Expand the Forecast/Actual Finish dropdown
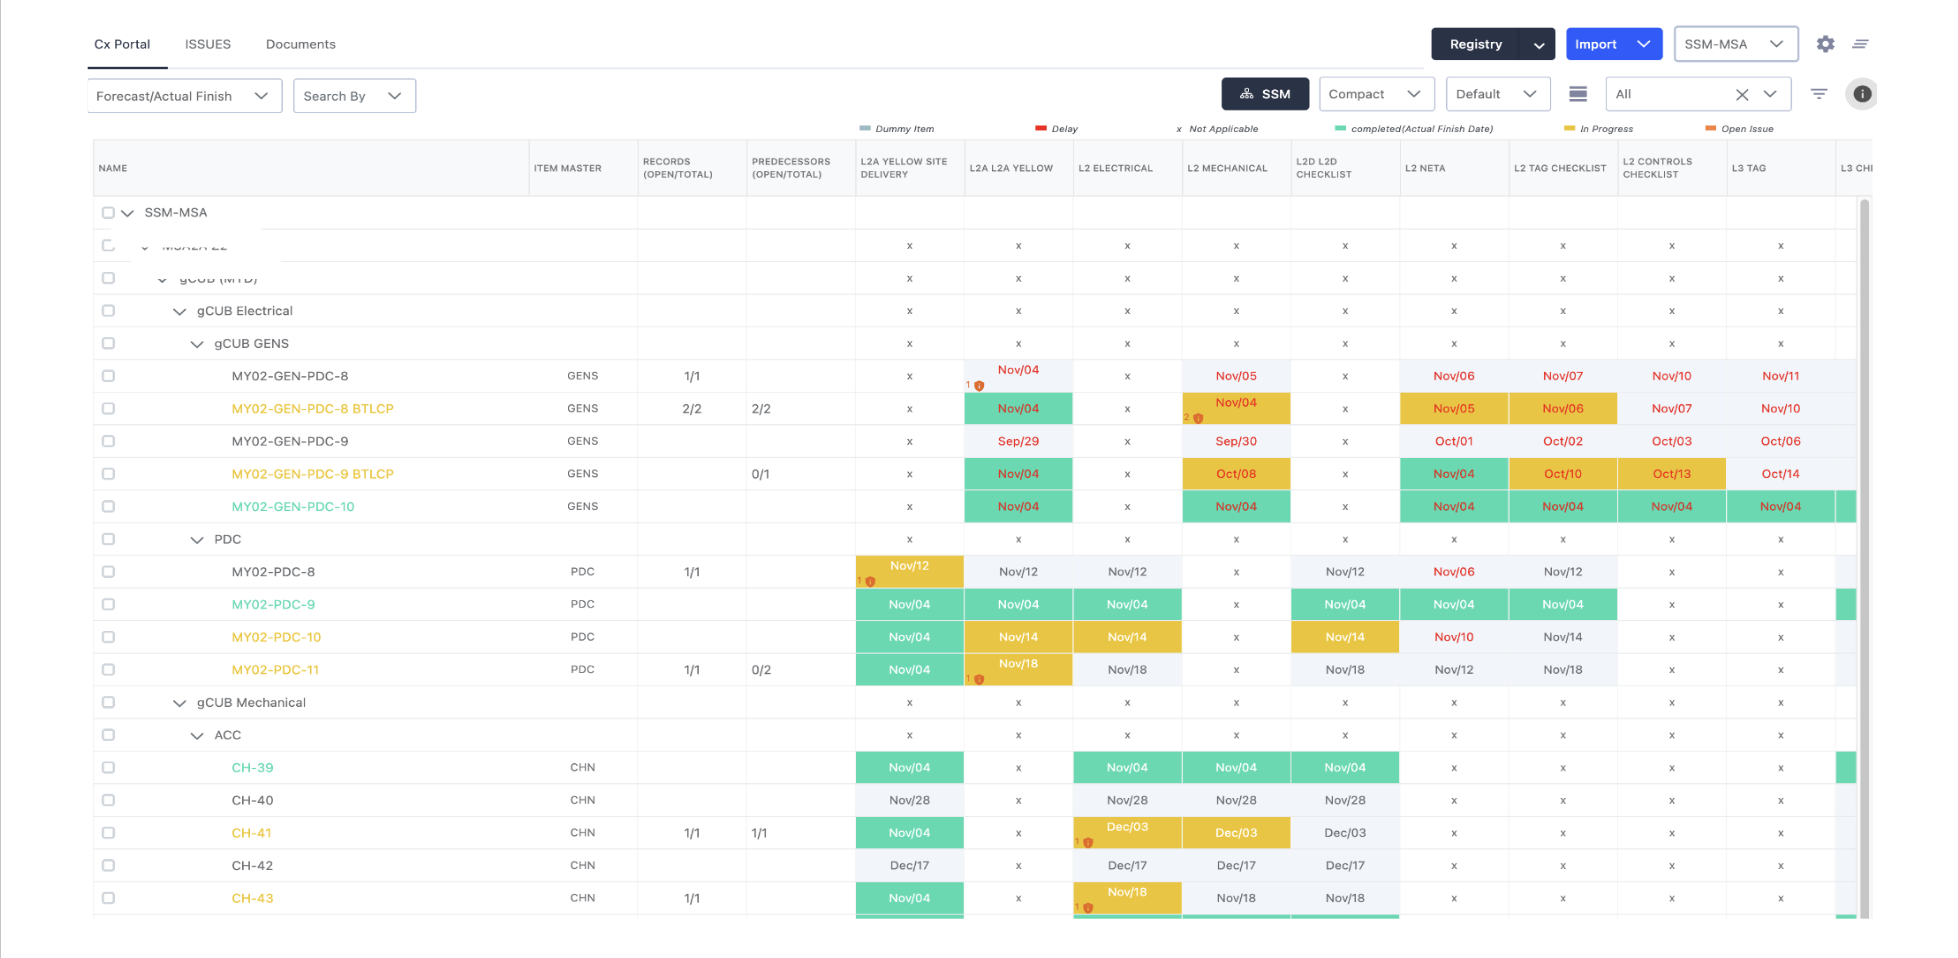 pos(184,95)
